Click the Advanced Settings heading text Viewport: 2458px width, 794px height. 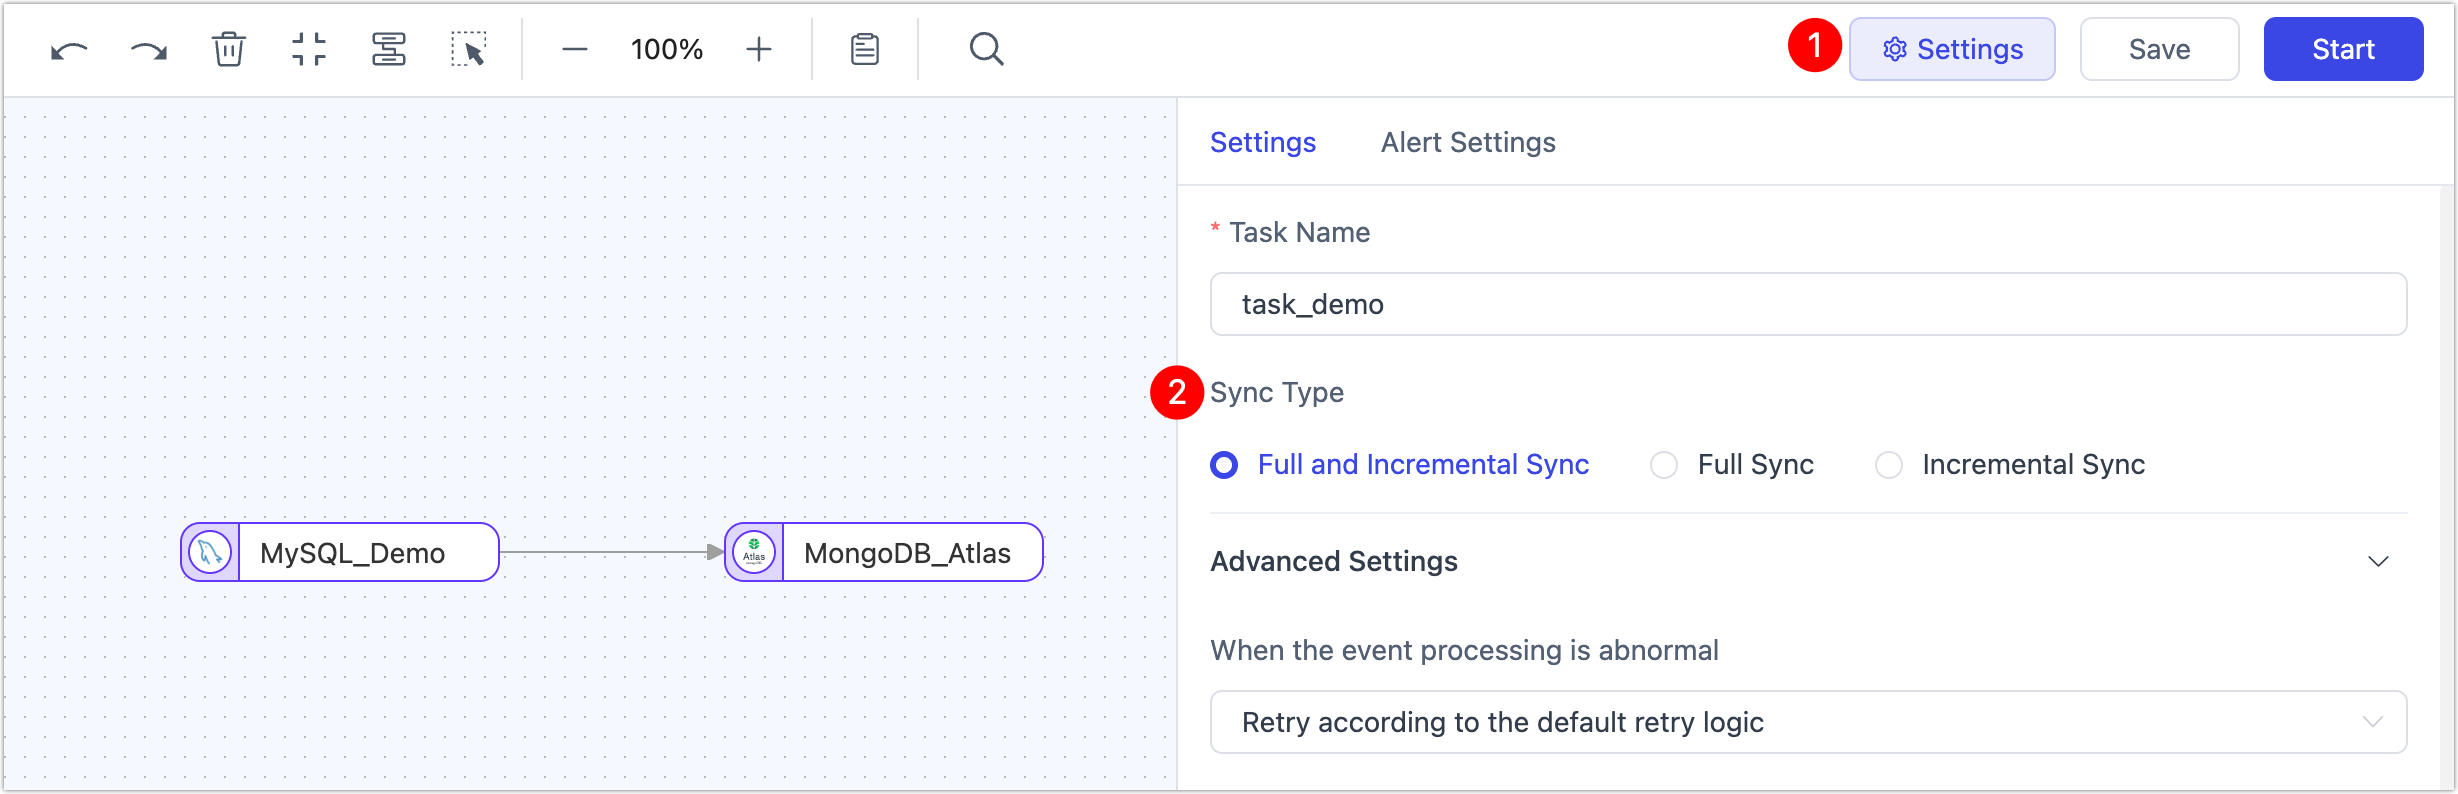[1334, 561]
